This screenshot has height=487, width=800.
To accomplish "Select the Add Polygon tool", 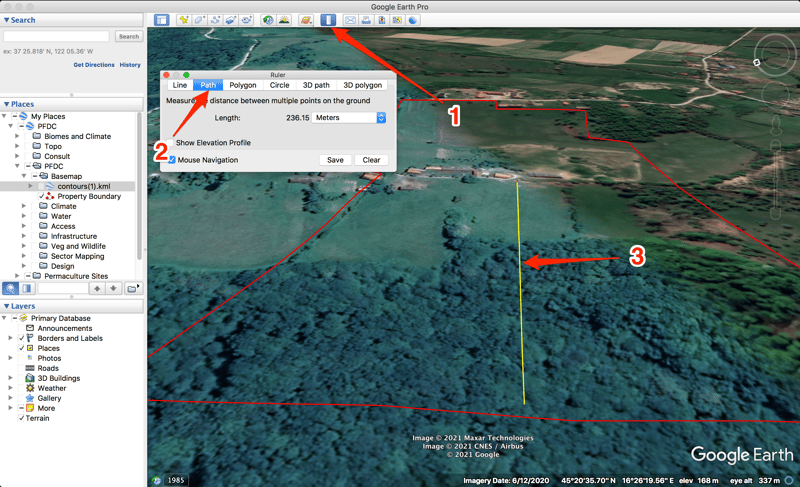I will click(200, 20).
